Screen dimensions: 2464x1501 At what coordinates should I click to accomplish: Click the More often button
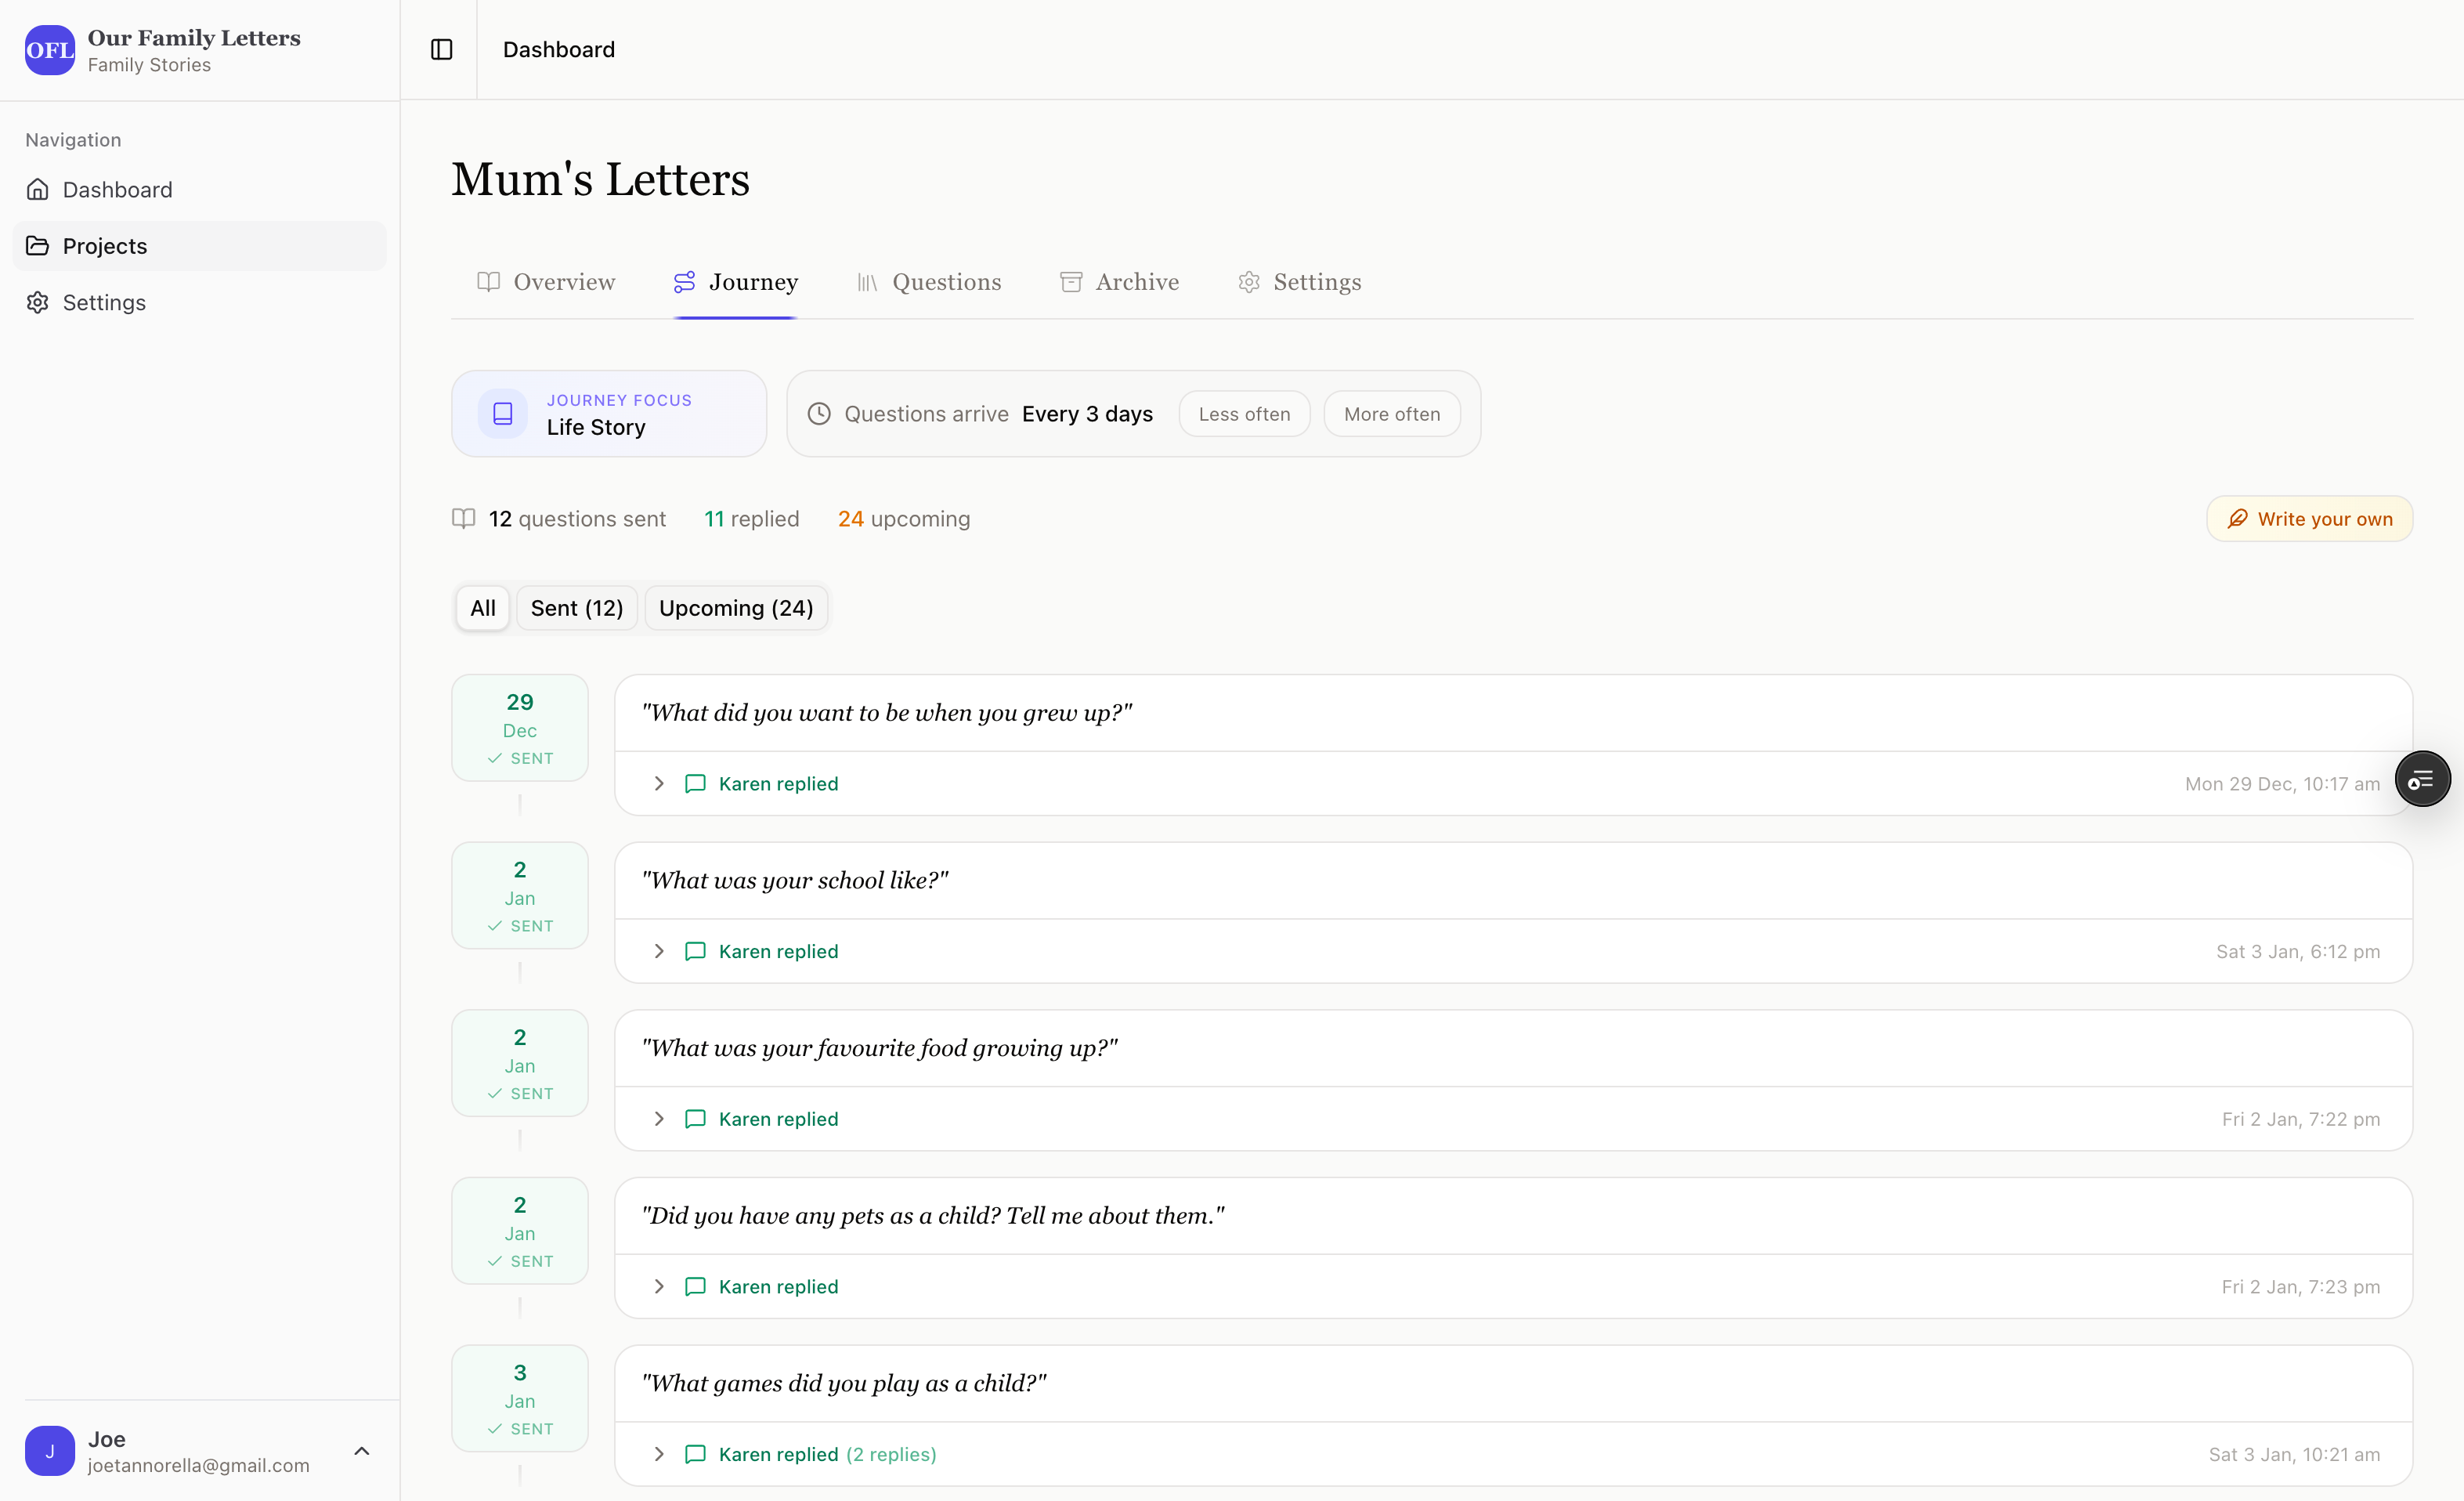pos(1391,413)
